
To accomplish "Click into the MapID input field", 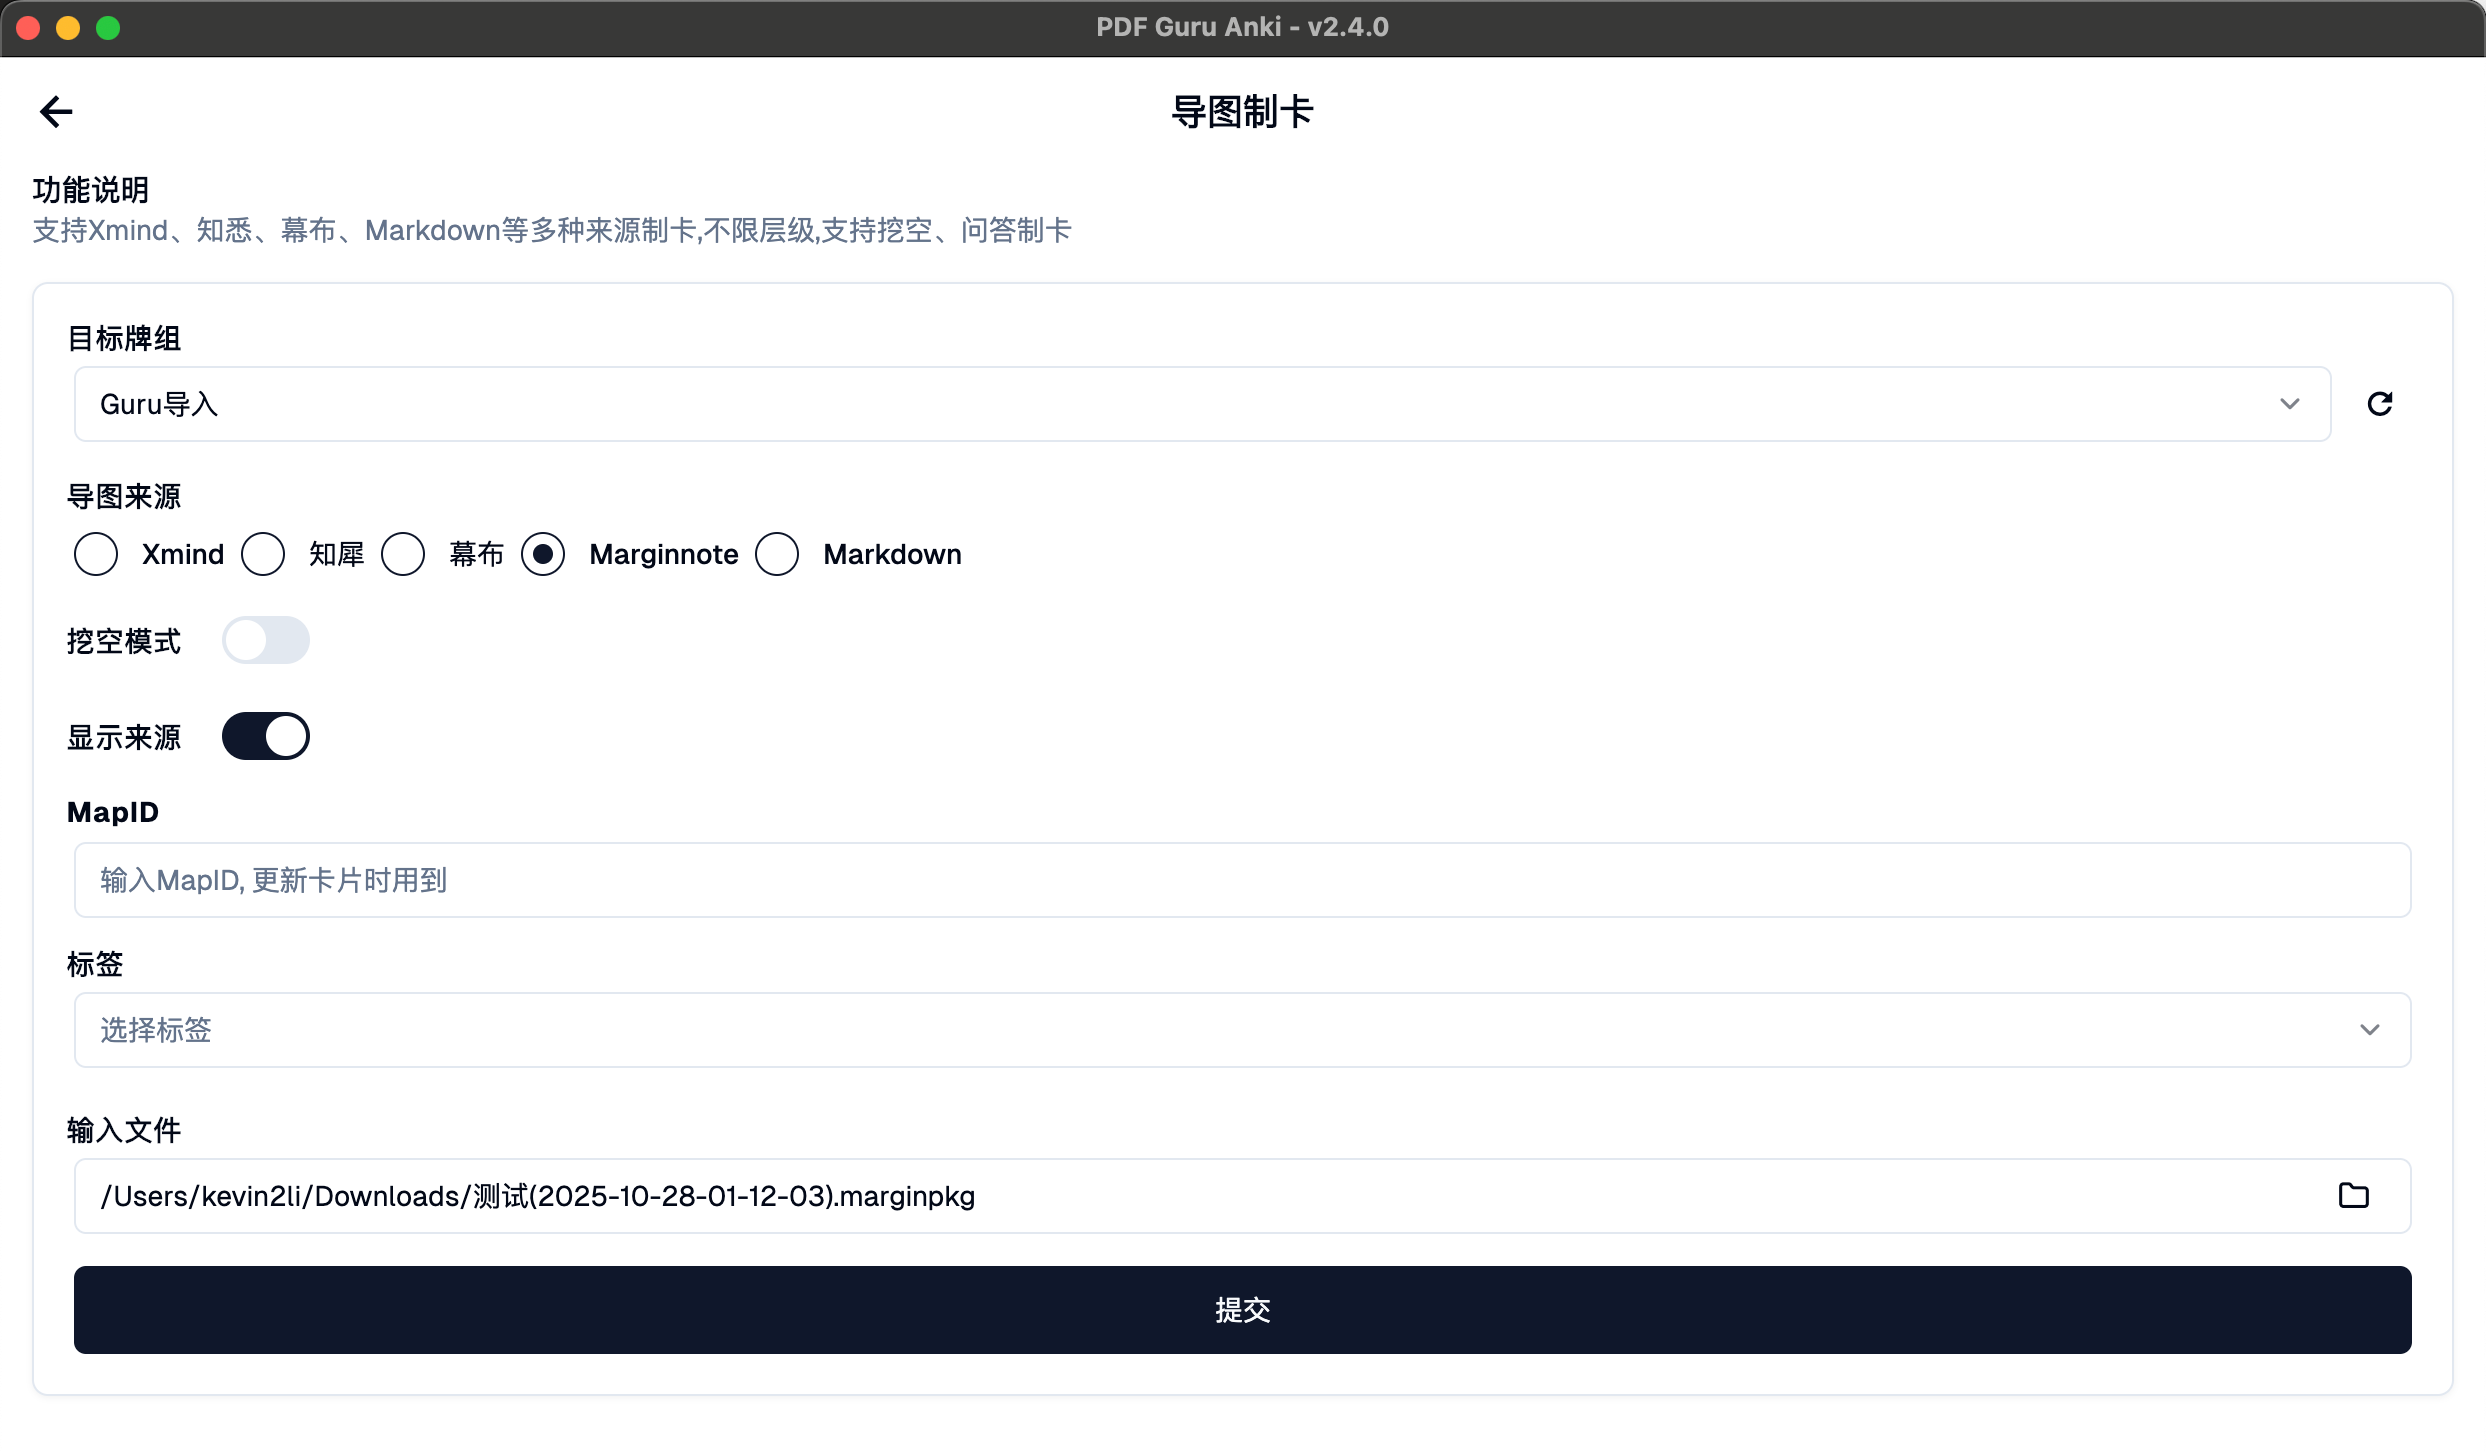I will click(1242, 880).
